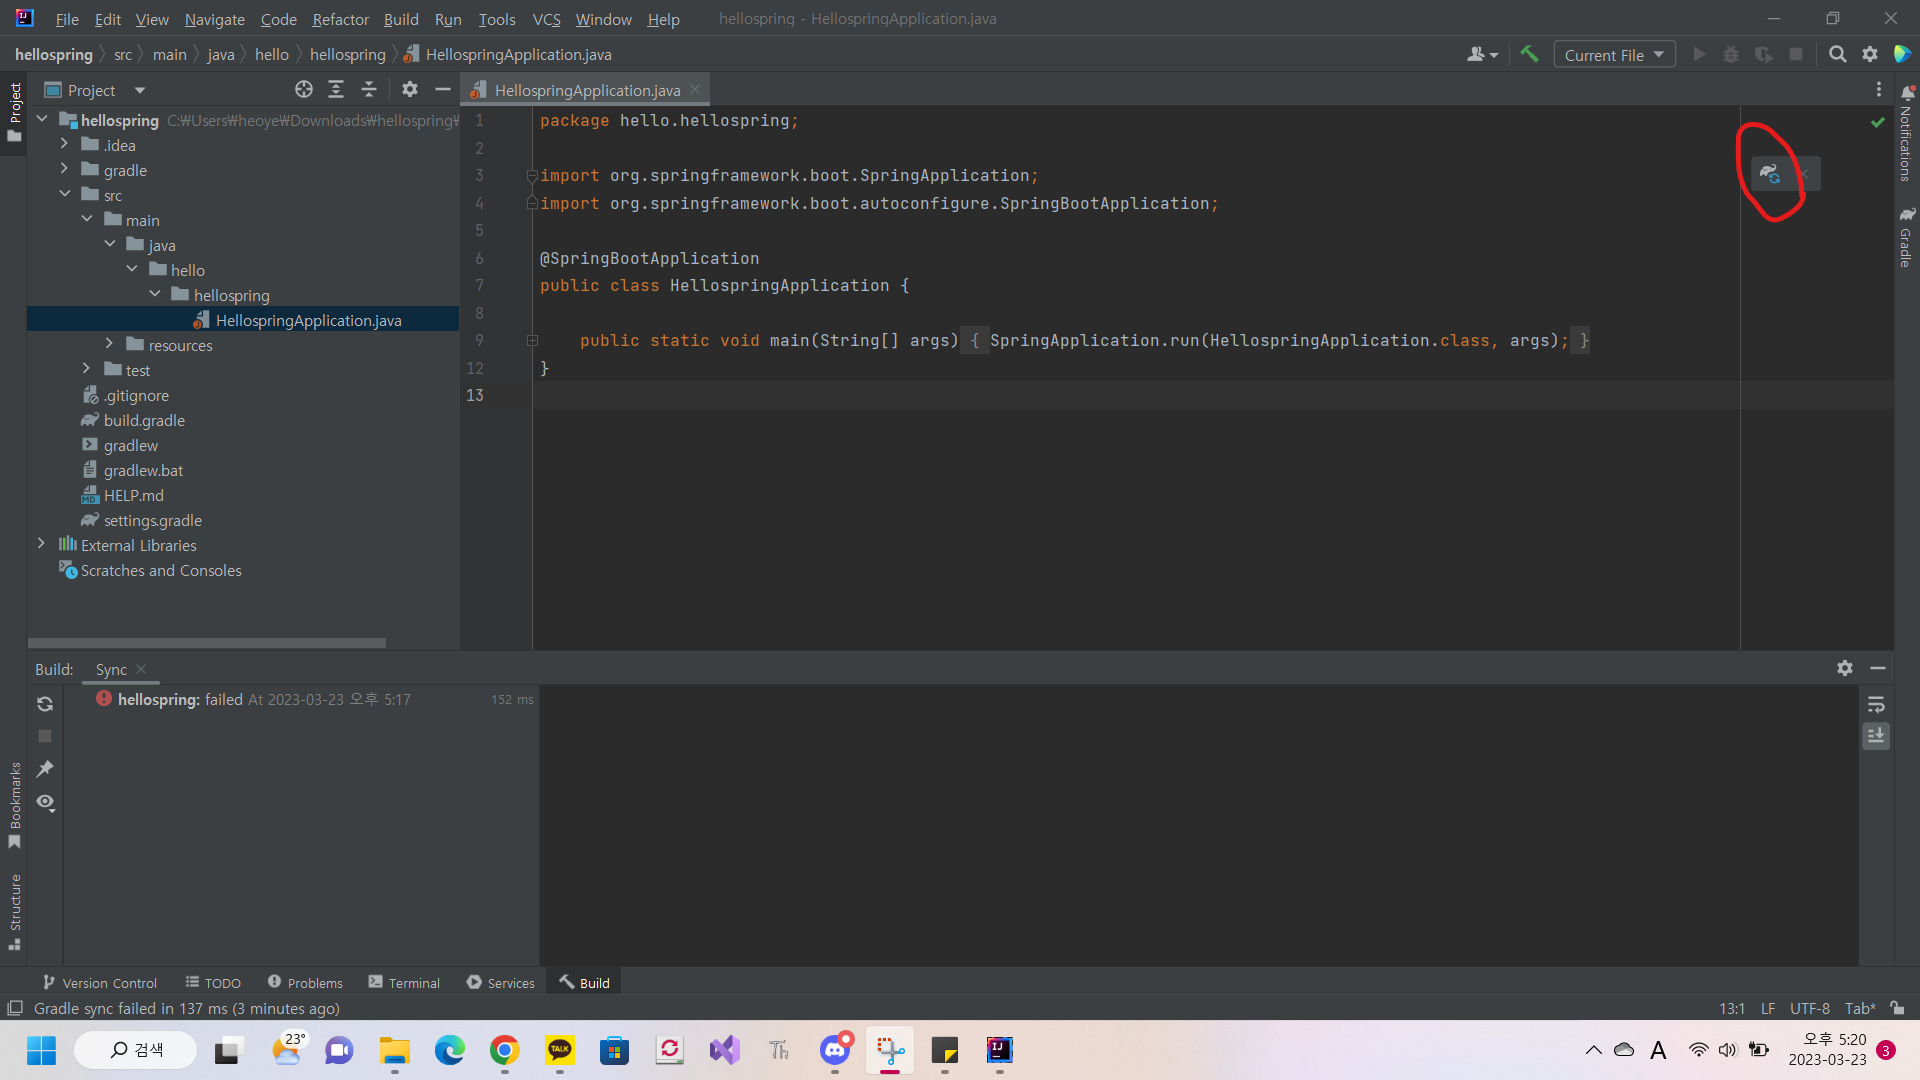Click the JetBrains Toolbox colorful icon
Image resolution: width=1920 pixels, height=1080 pixels.
click(x=1903, y=54)
